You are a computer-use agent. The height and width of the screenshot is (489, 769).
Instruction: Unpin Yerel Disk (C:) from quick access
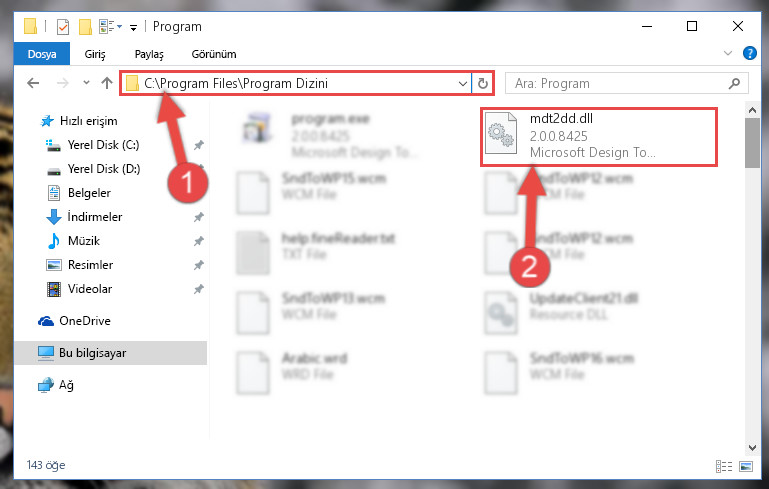tap(199, 145)
